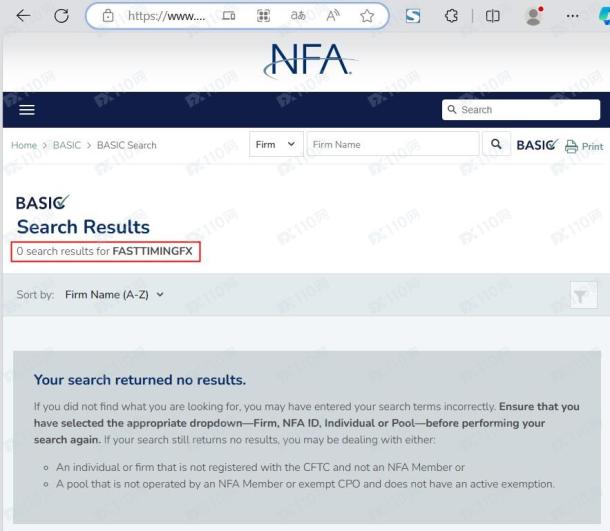
Task: View site information lock icon
Action: pos(108,16)
